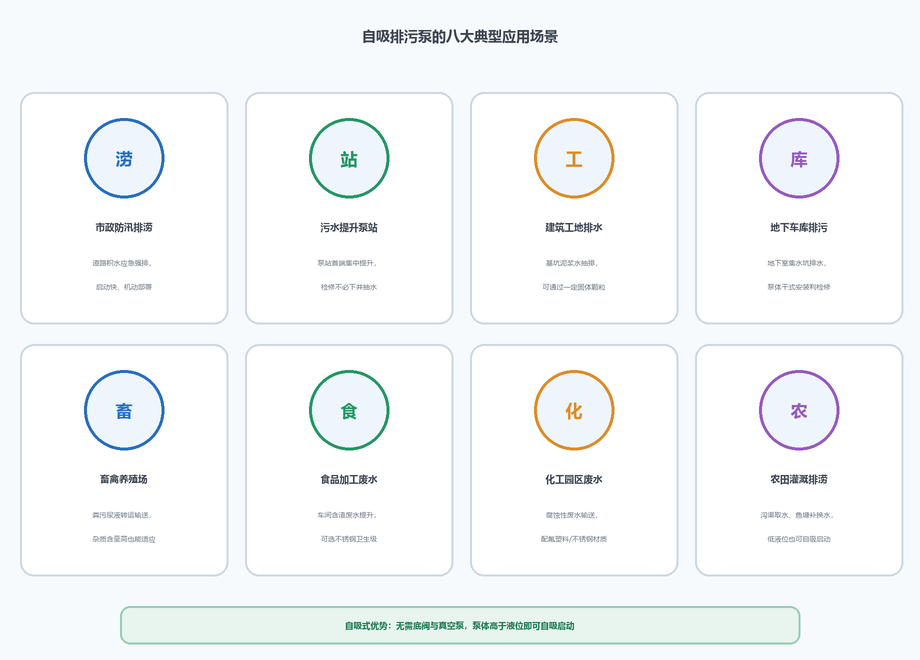
Task: Select the card title 食品加工废水
Action: coord(349,479)
